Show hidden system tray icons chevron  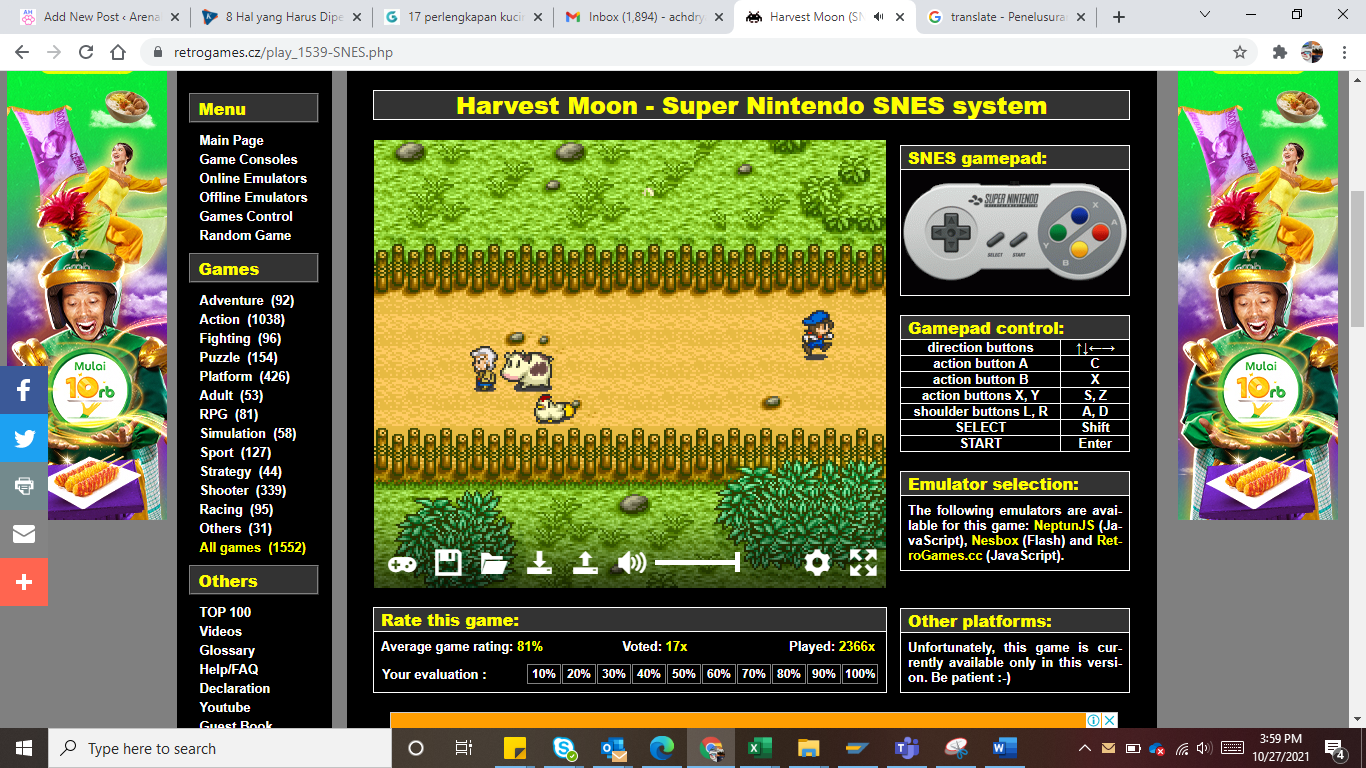pos(1085,748)
